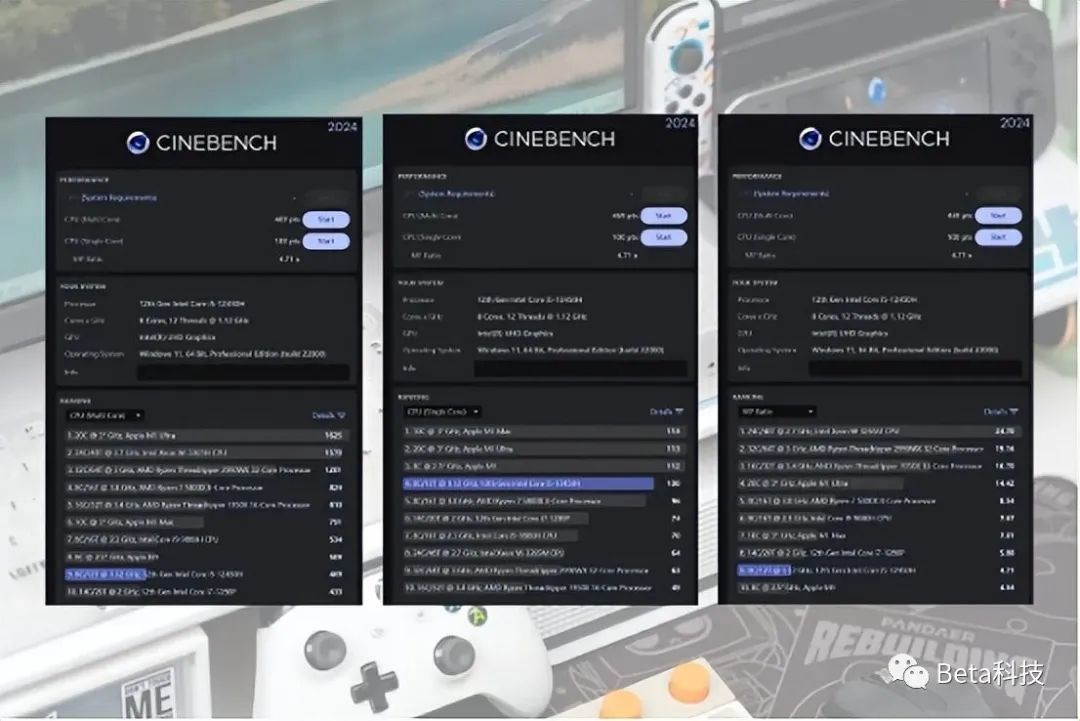Open the MP Ratio ranking dropdown
The width and height of the screenshot is (1080, 721).
777,412
